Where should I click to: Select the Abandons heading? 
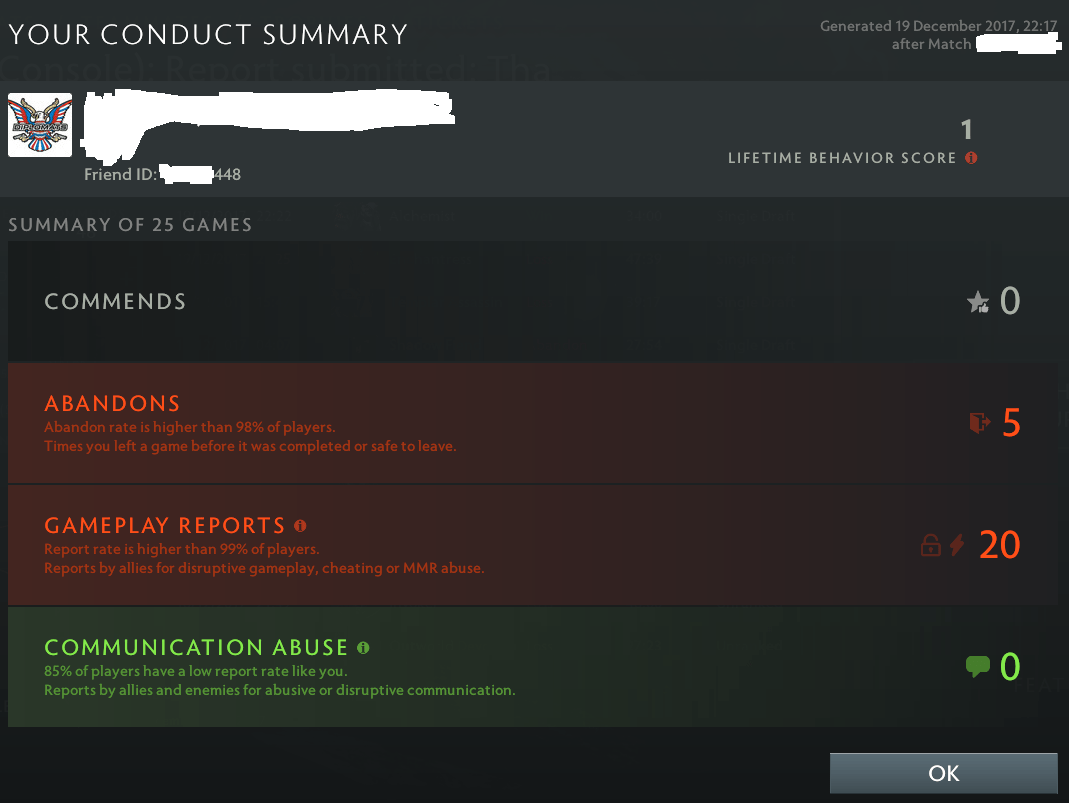click(112, 403)
